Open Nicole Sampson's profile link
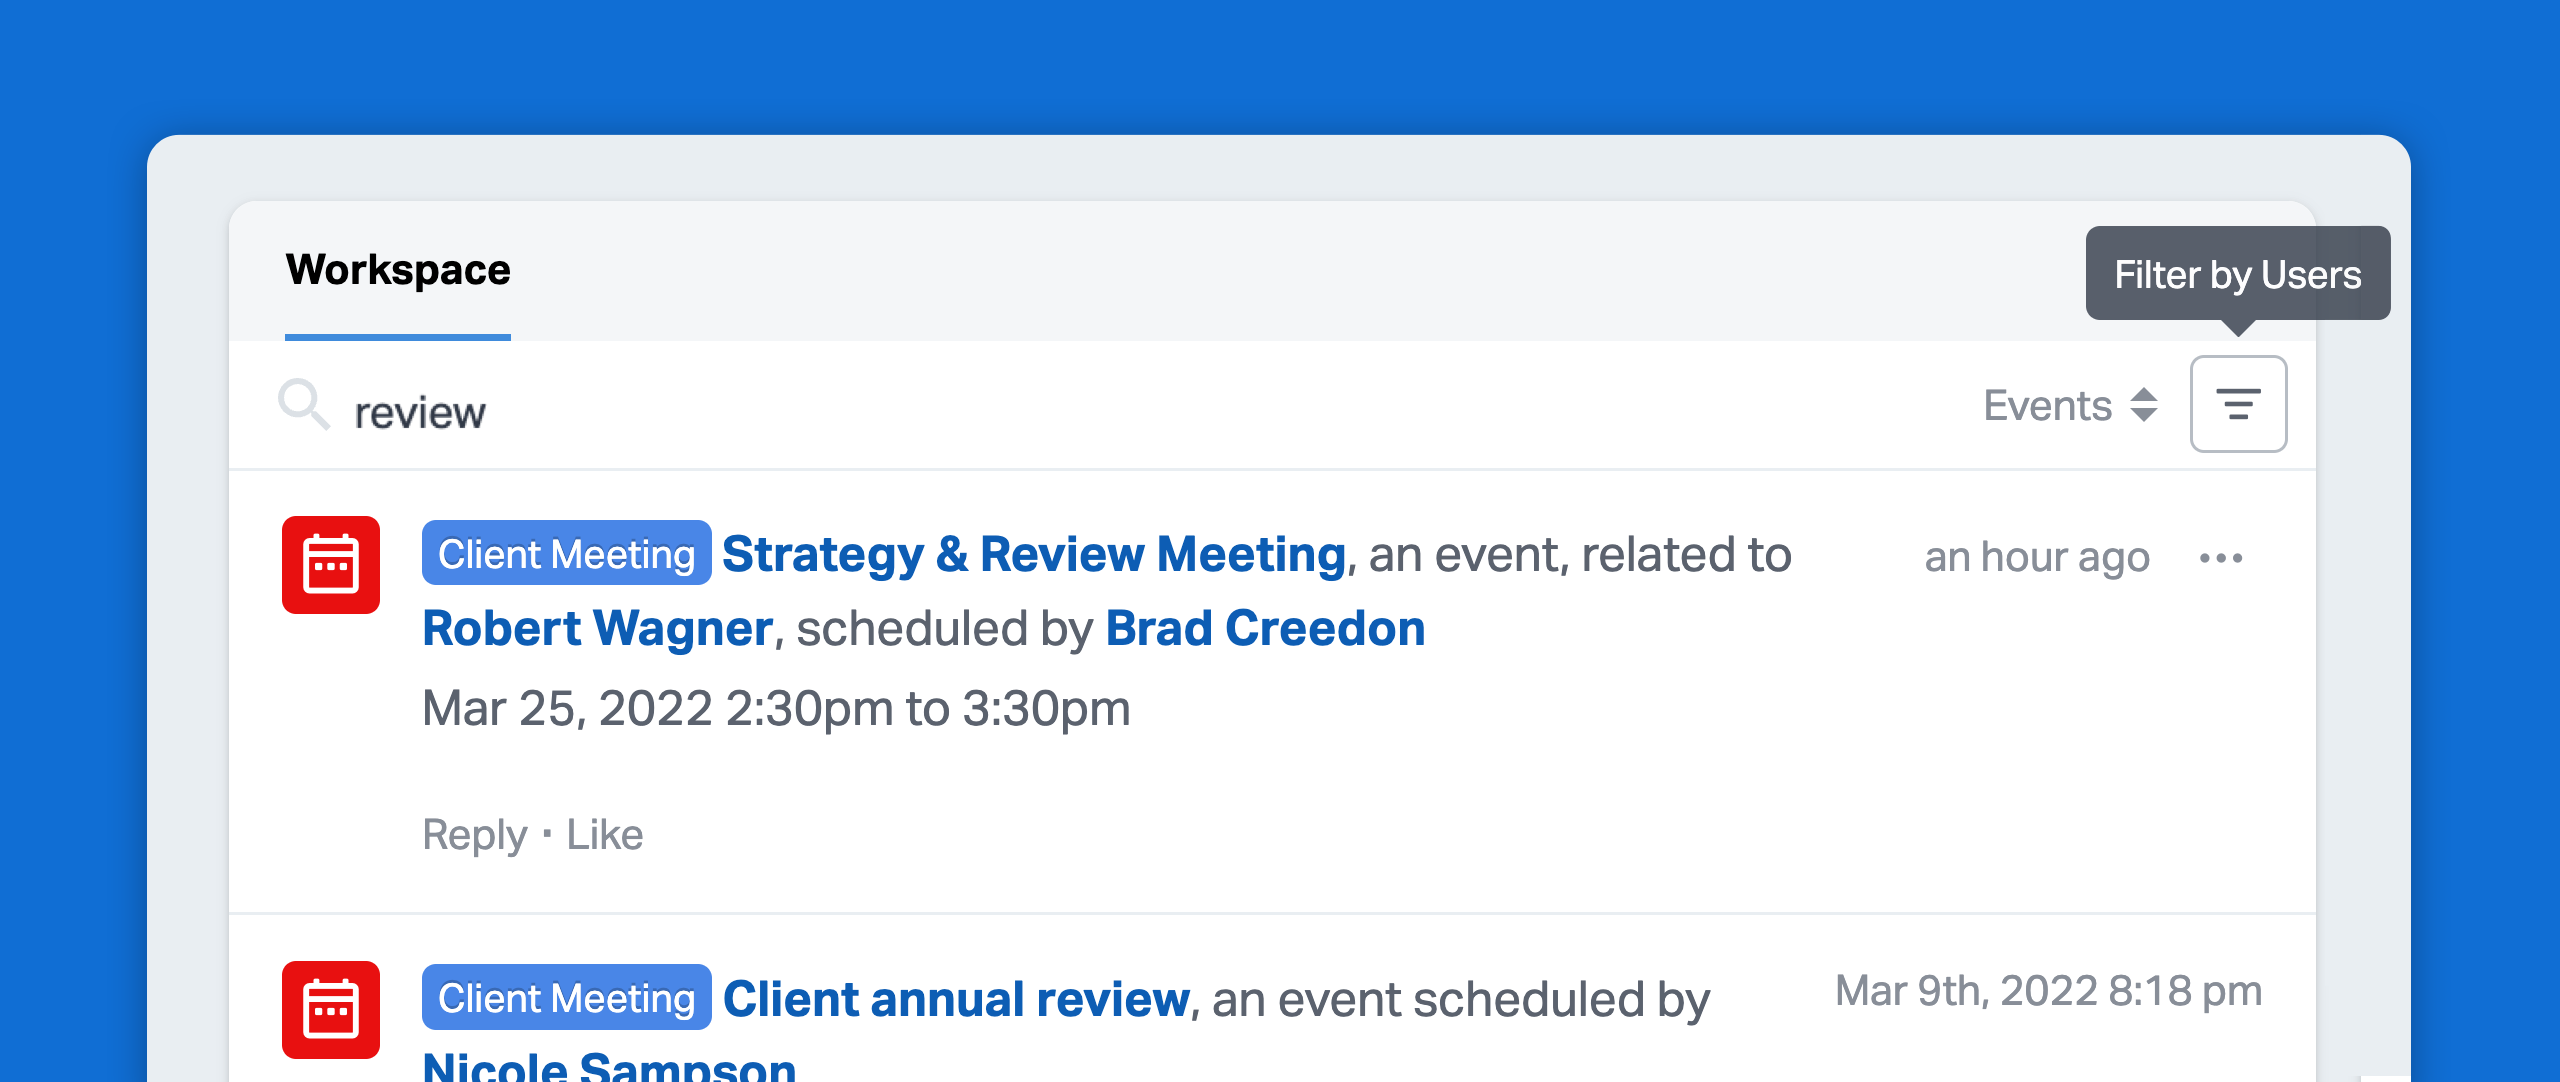2560x1082 pixels. click(609, 1066)
